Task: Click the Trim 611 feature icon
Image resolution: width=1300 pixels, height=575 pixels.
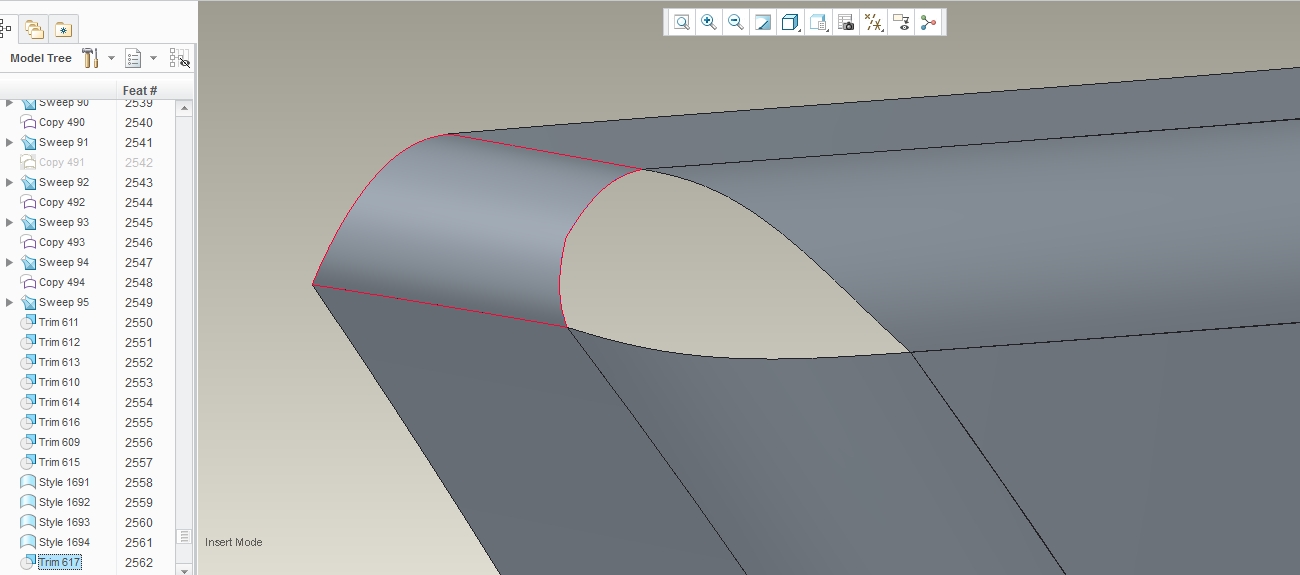Action: point(28,322)
